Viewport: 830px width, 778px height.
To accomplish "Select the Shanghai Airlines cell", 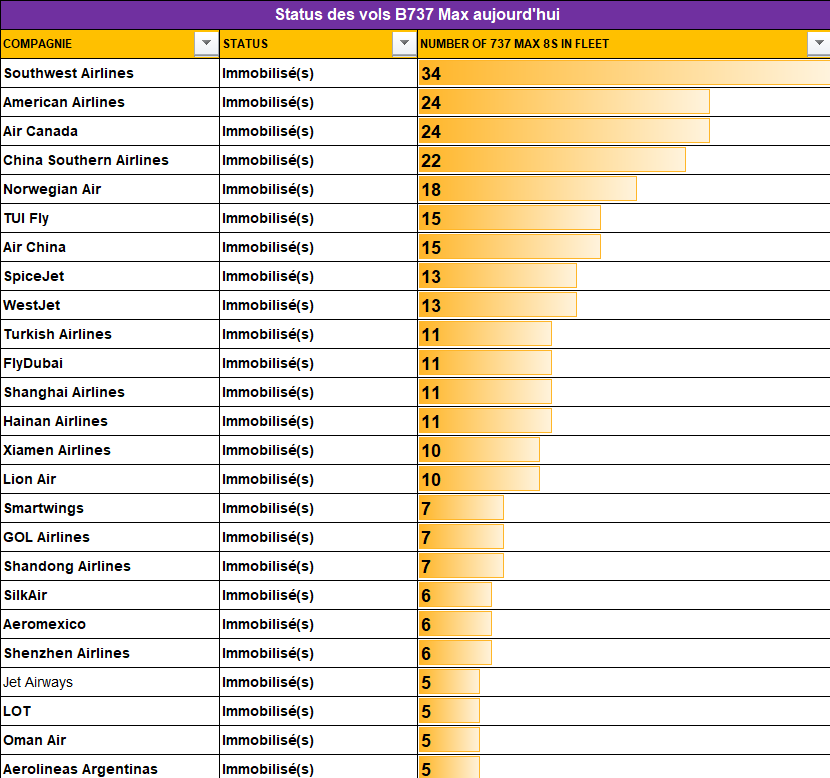I will click(x=110, y=392).
